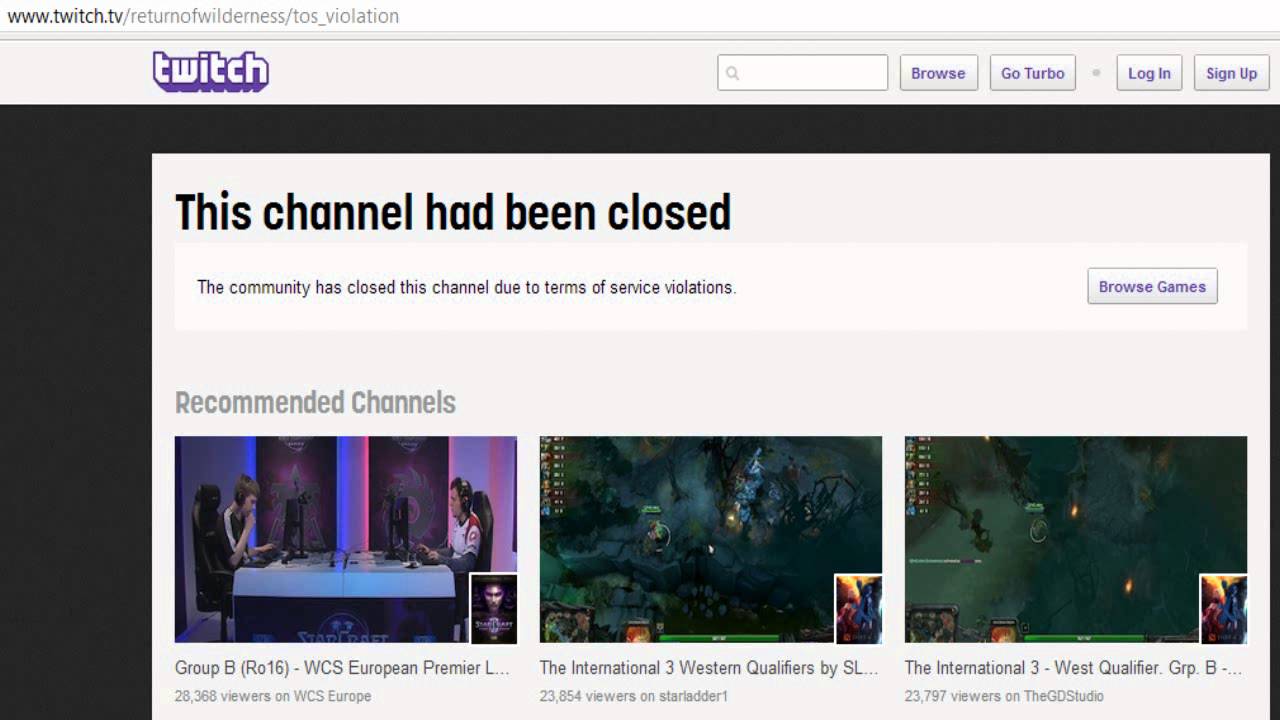Open the starladder1 Western Qualifiers stream thumbnail
Screen dimensions: 1280x720
[x=711, y=539]
